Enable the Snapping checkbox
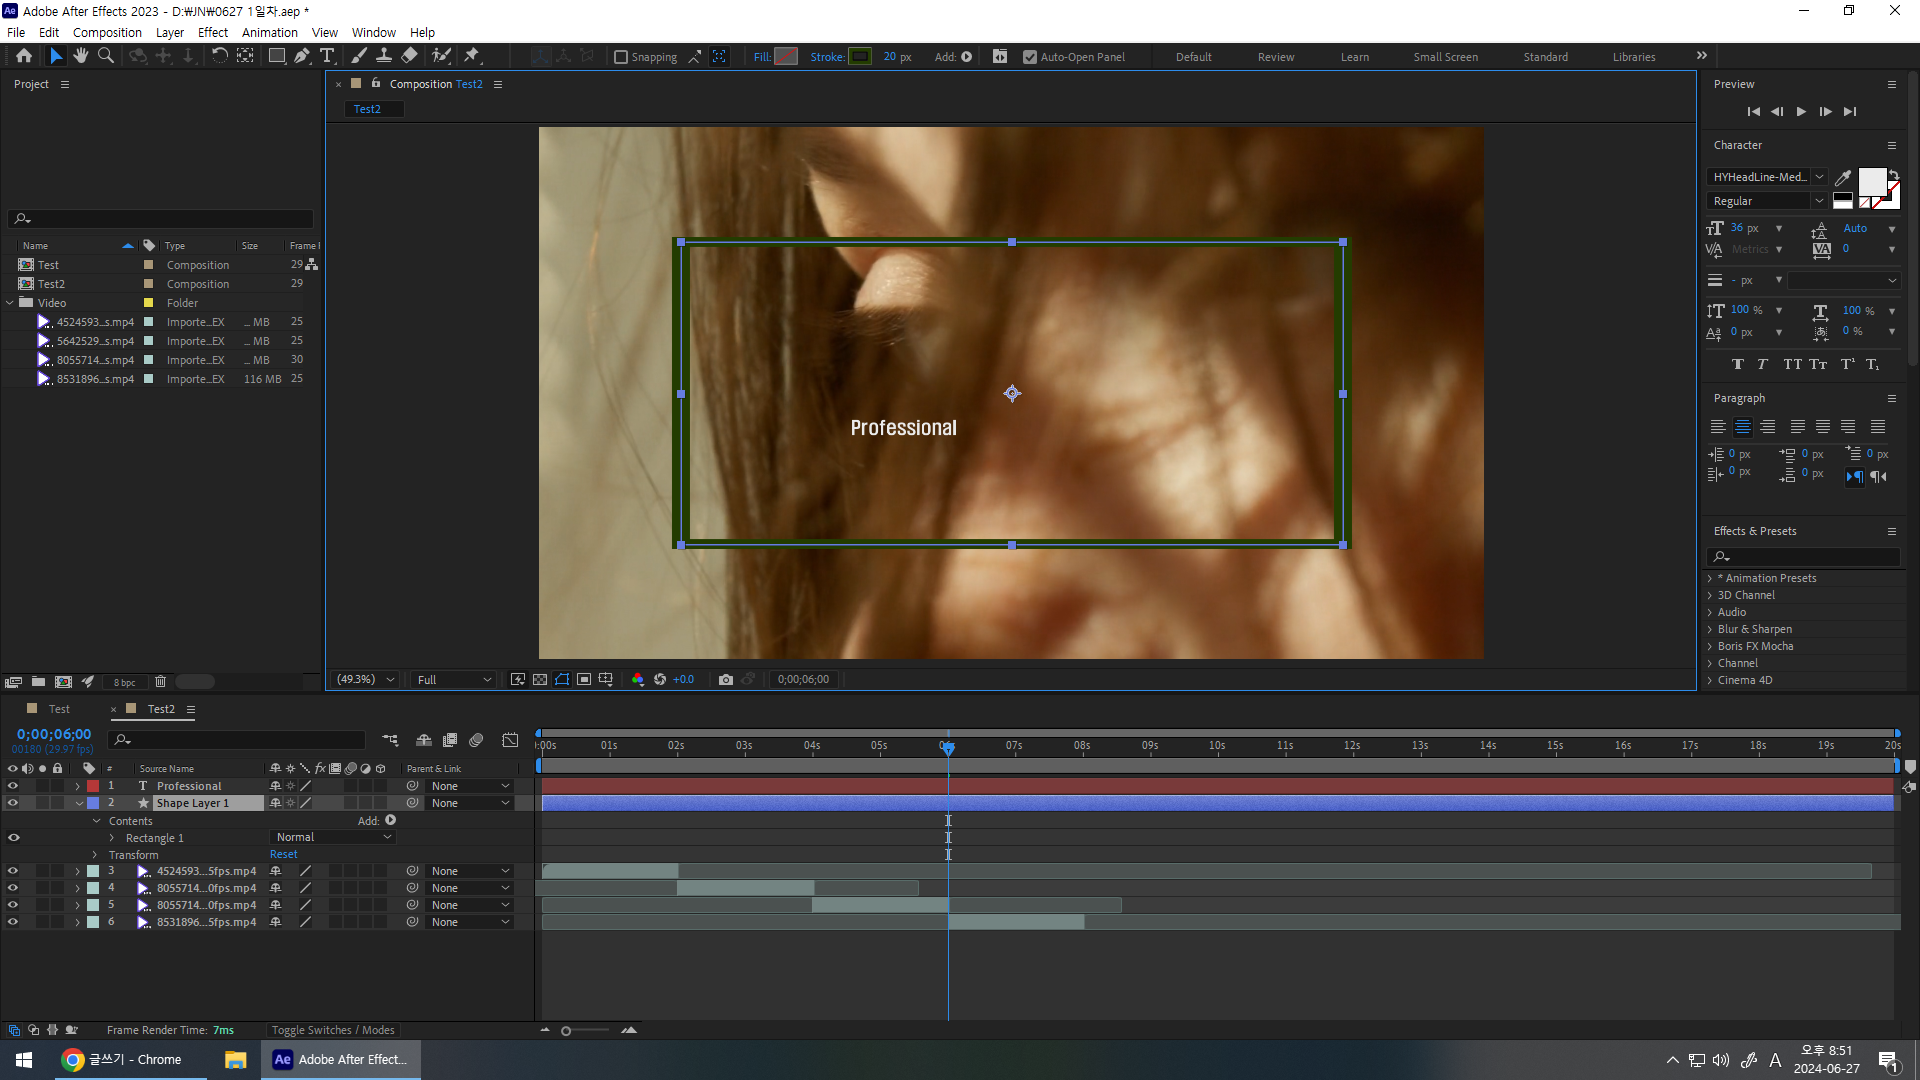 pos(621,57)
